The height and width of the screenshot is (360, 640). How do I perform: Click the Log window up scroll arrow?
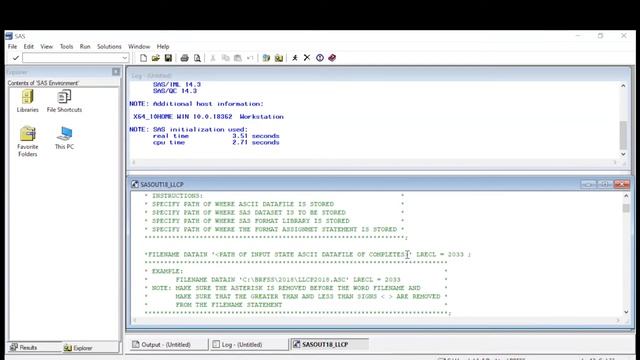pyautogui.click(x=623, y=86)
